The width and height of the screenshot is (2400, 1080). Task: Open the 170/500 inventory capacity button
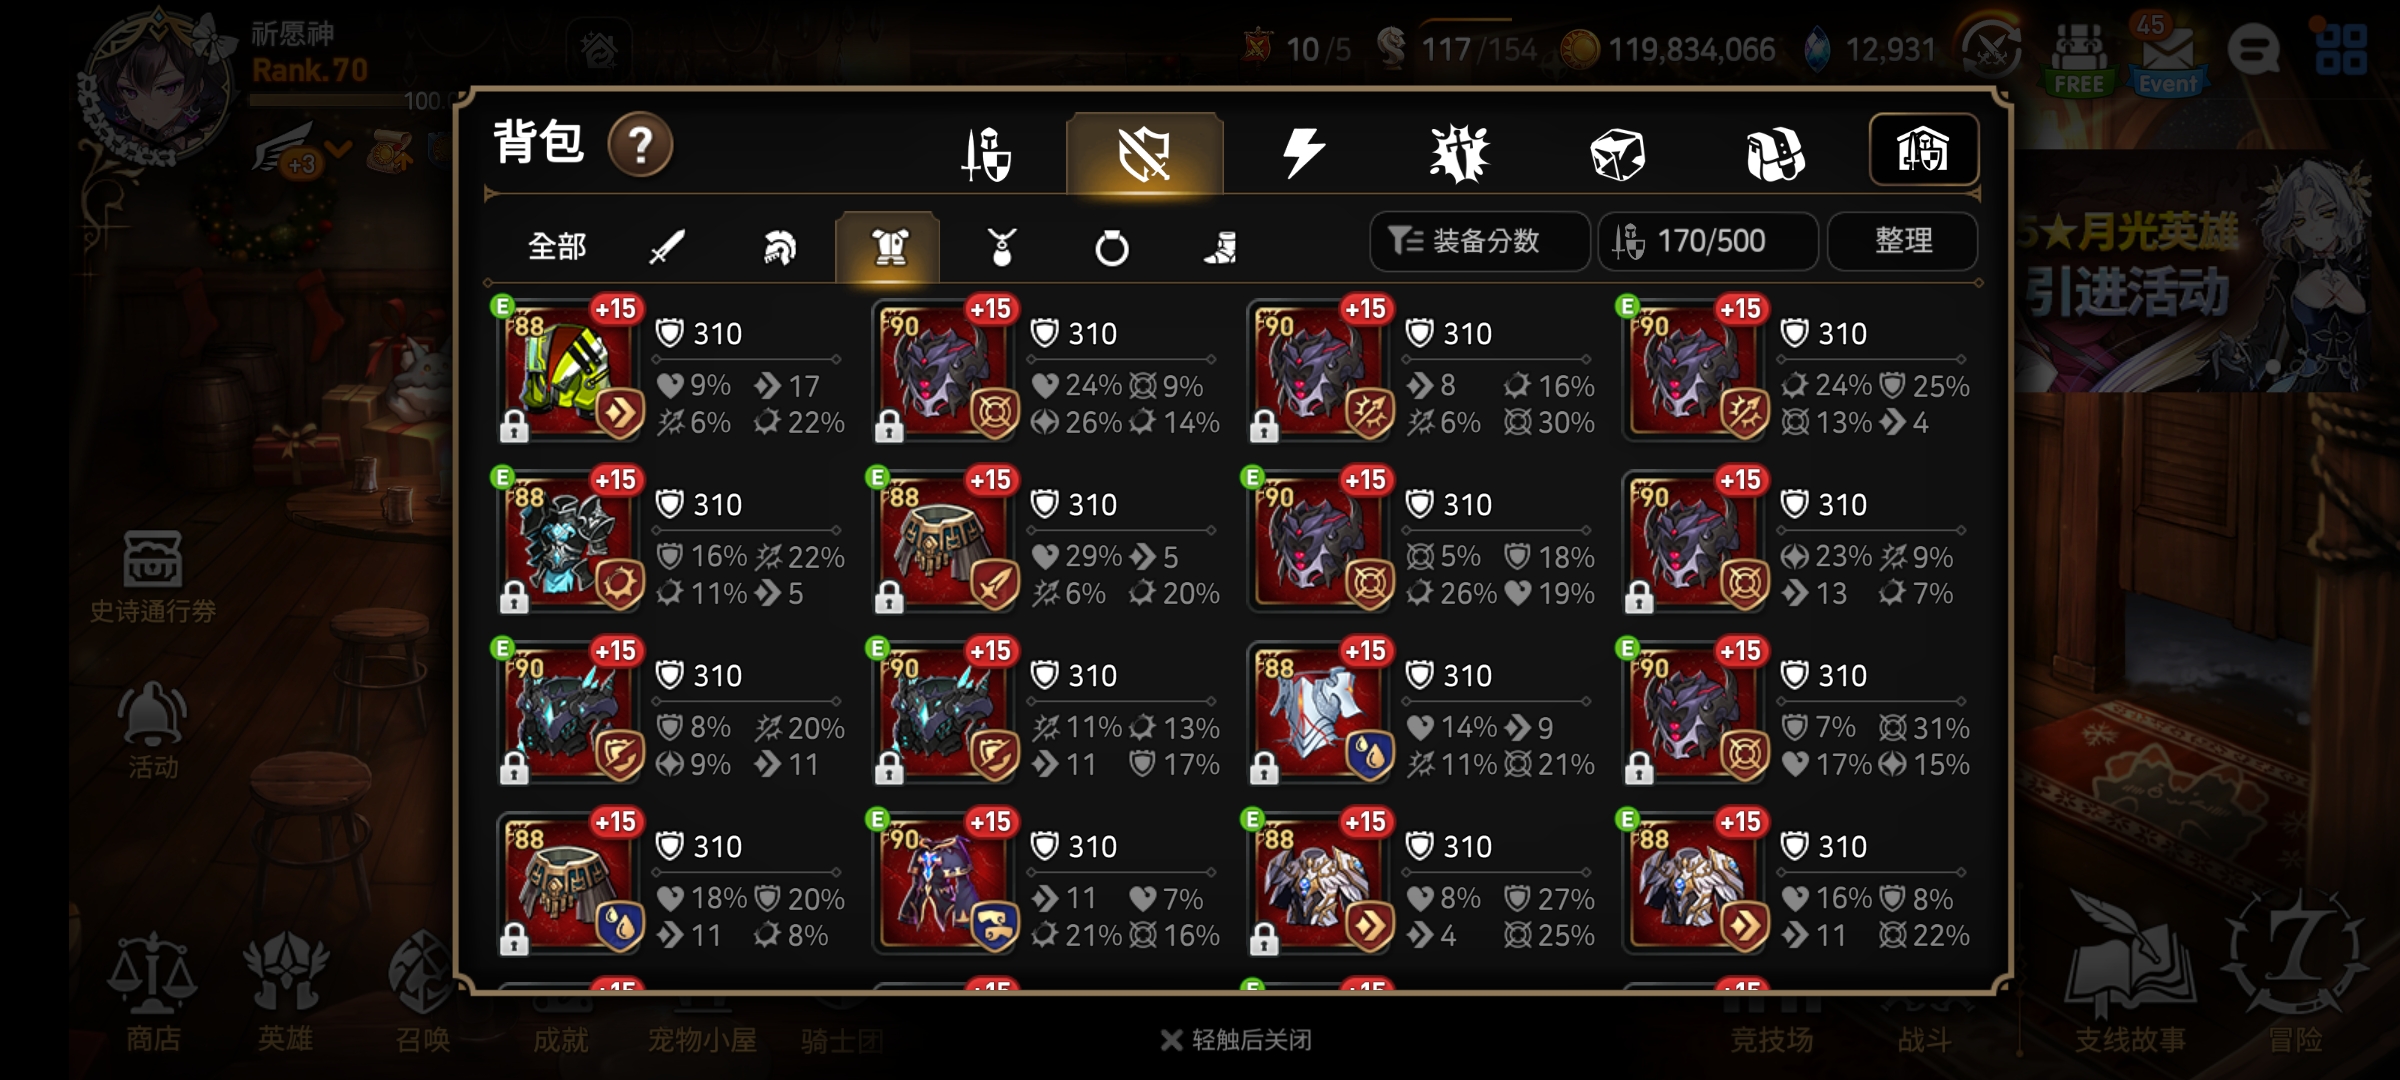click(x=1708, y=241)
